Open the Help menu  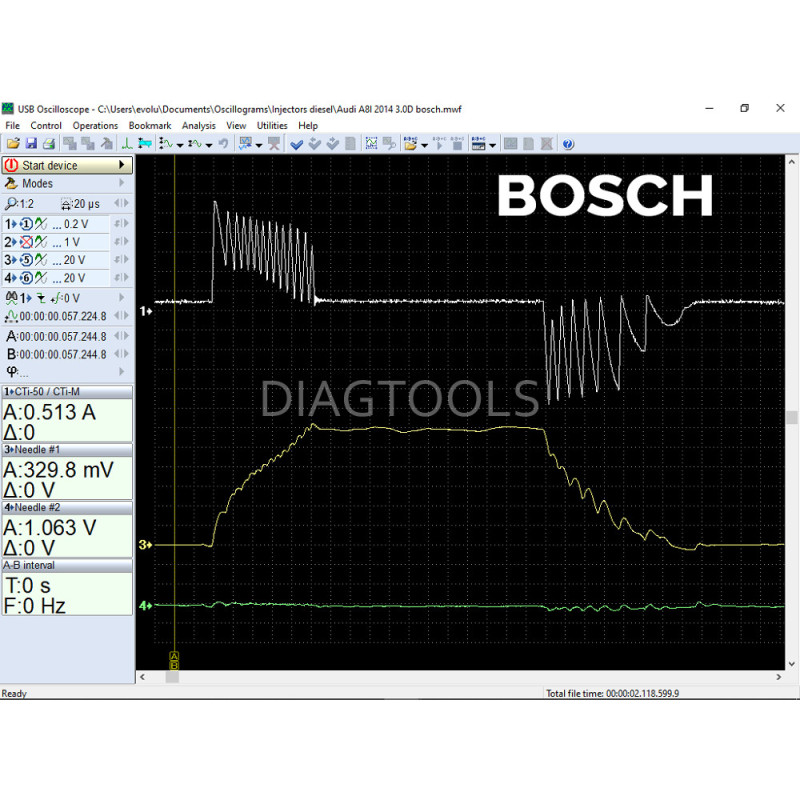[x=308, y=126]
